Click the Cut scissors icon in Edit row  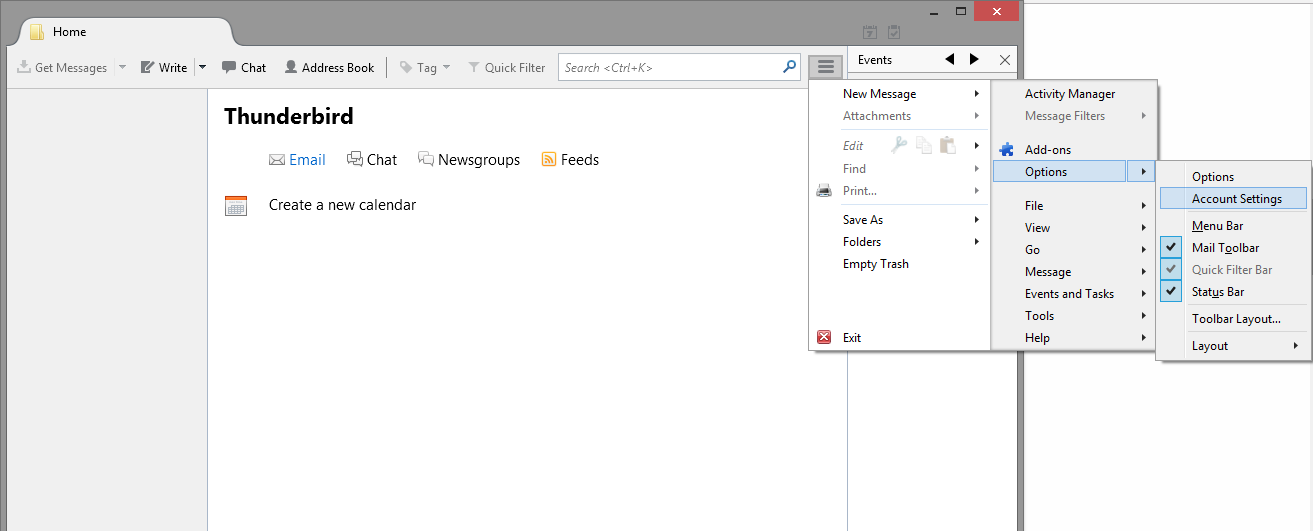899,145
